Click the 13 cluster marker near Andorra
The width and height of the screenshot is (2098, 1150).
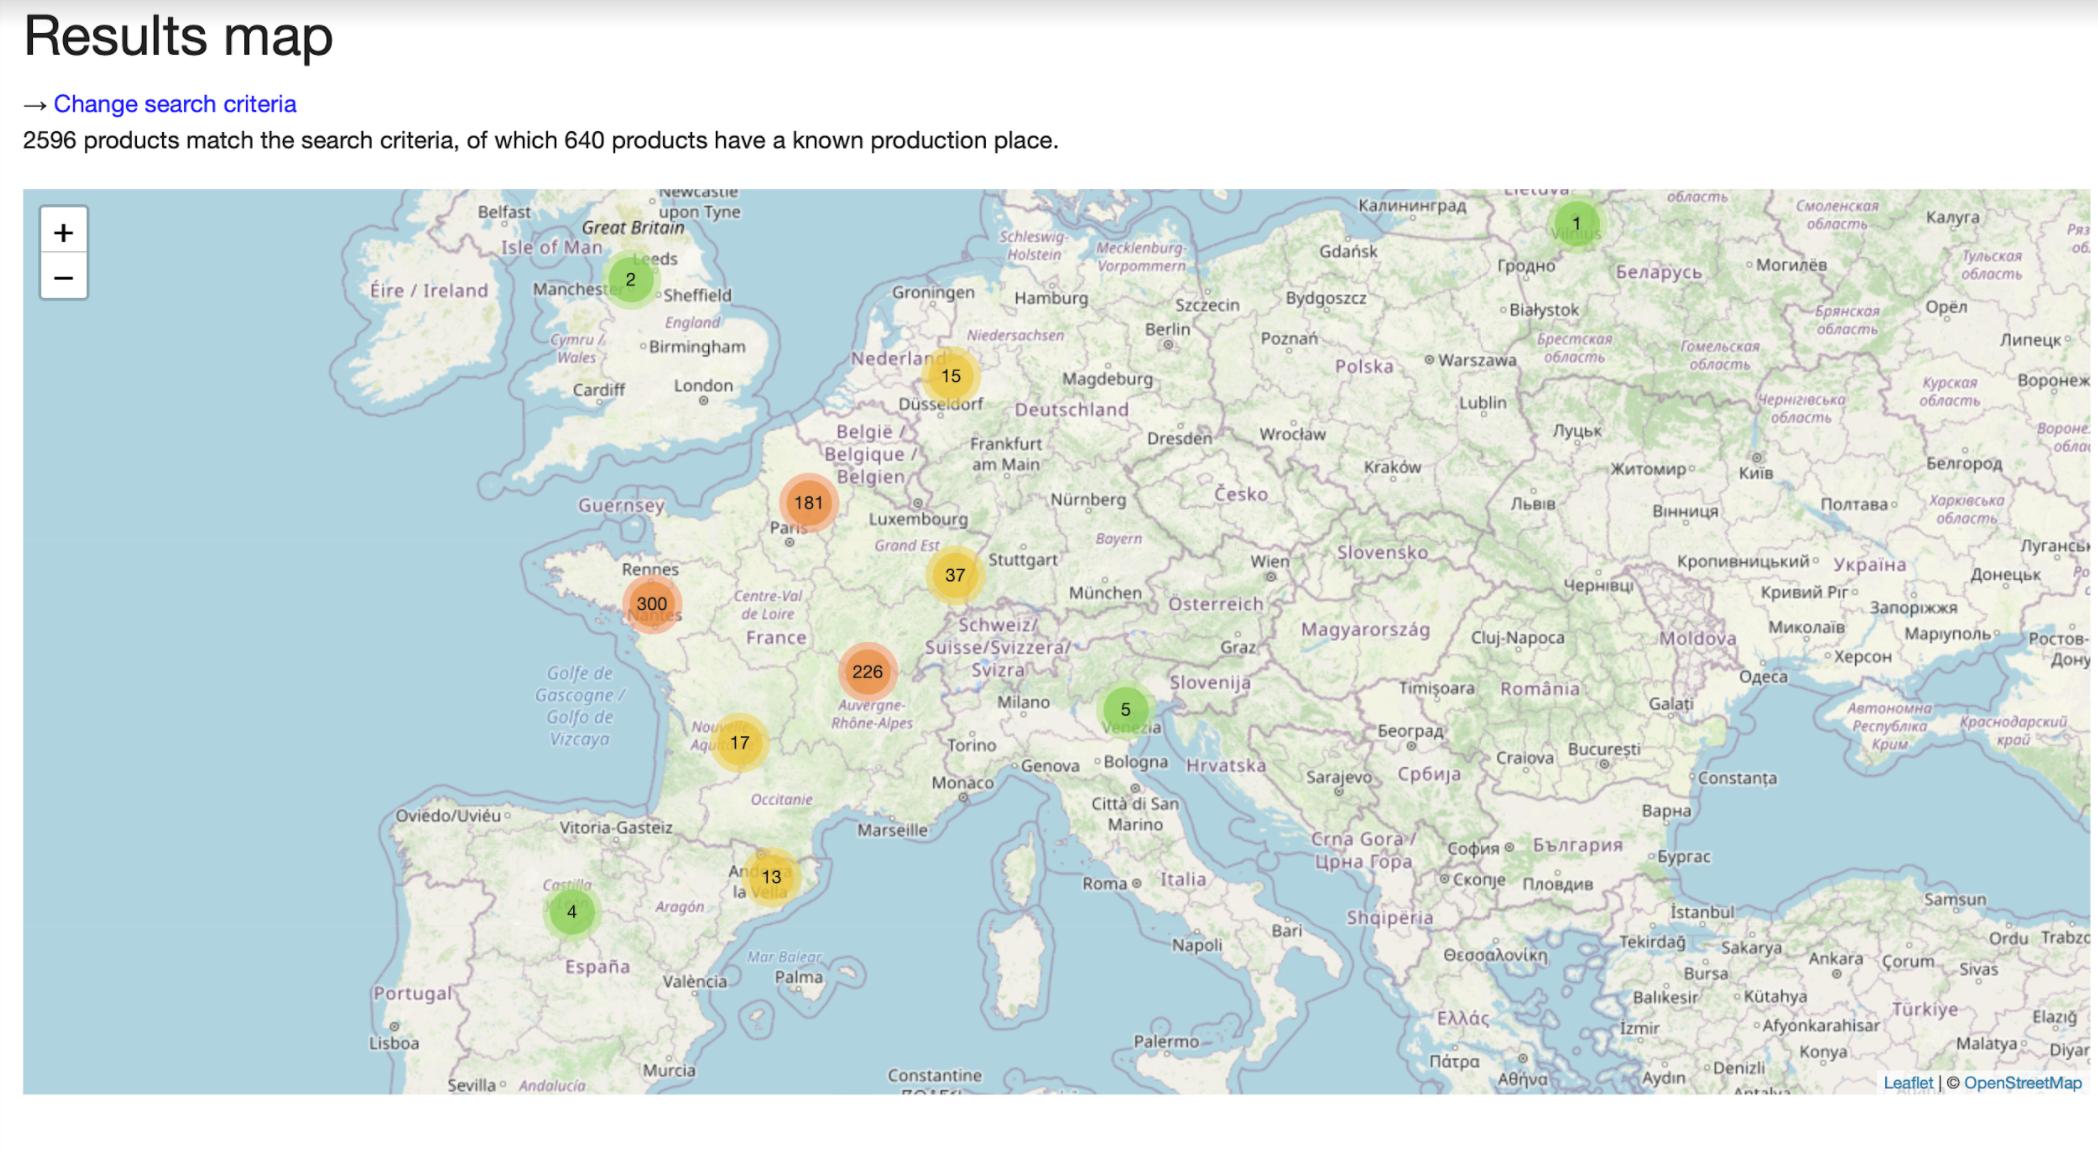pyautogui.click(x=771, y=877)
